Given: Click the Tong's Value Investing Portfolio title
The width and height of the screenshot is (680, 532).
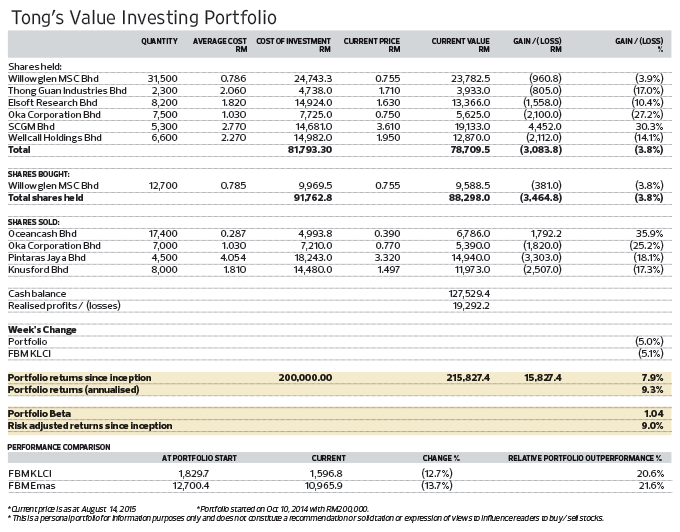Looking at the screenshot, I should click(x=144, y=18).
